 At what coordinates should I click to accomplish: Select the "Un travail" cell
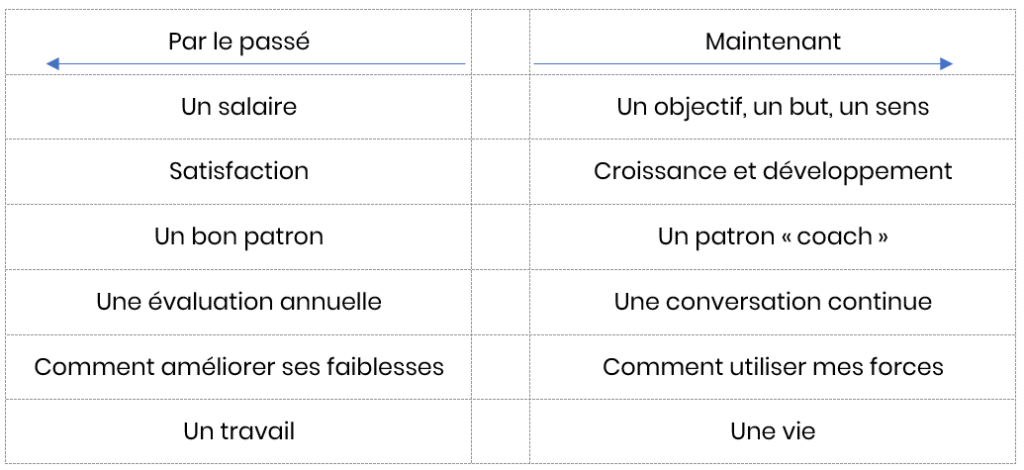tap(239, 431)
